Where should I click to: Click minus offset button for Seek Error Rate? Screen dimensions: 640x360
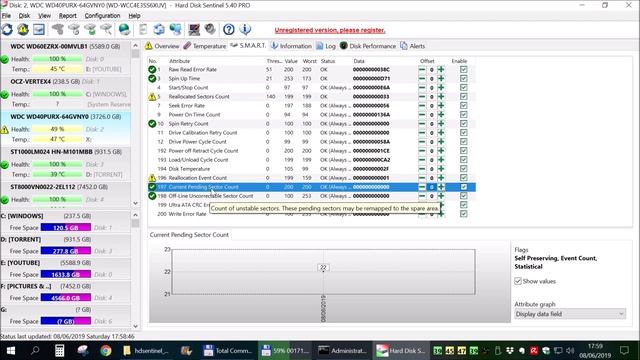[x=422, y=105]
